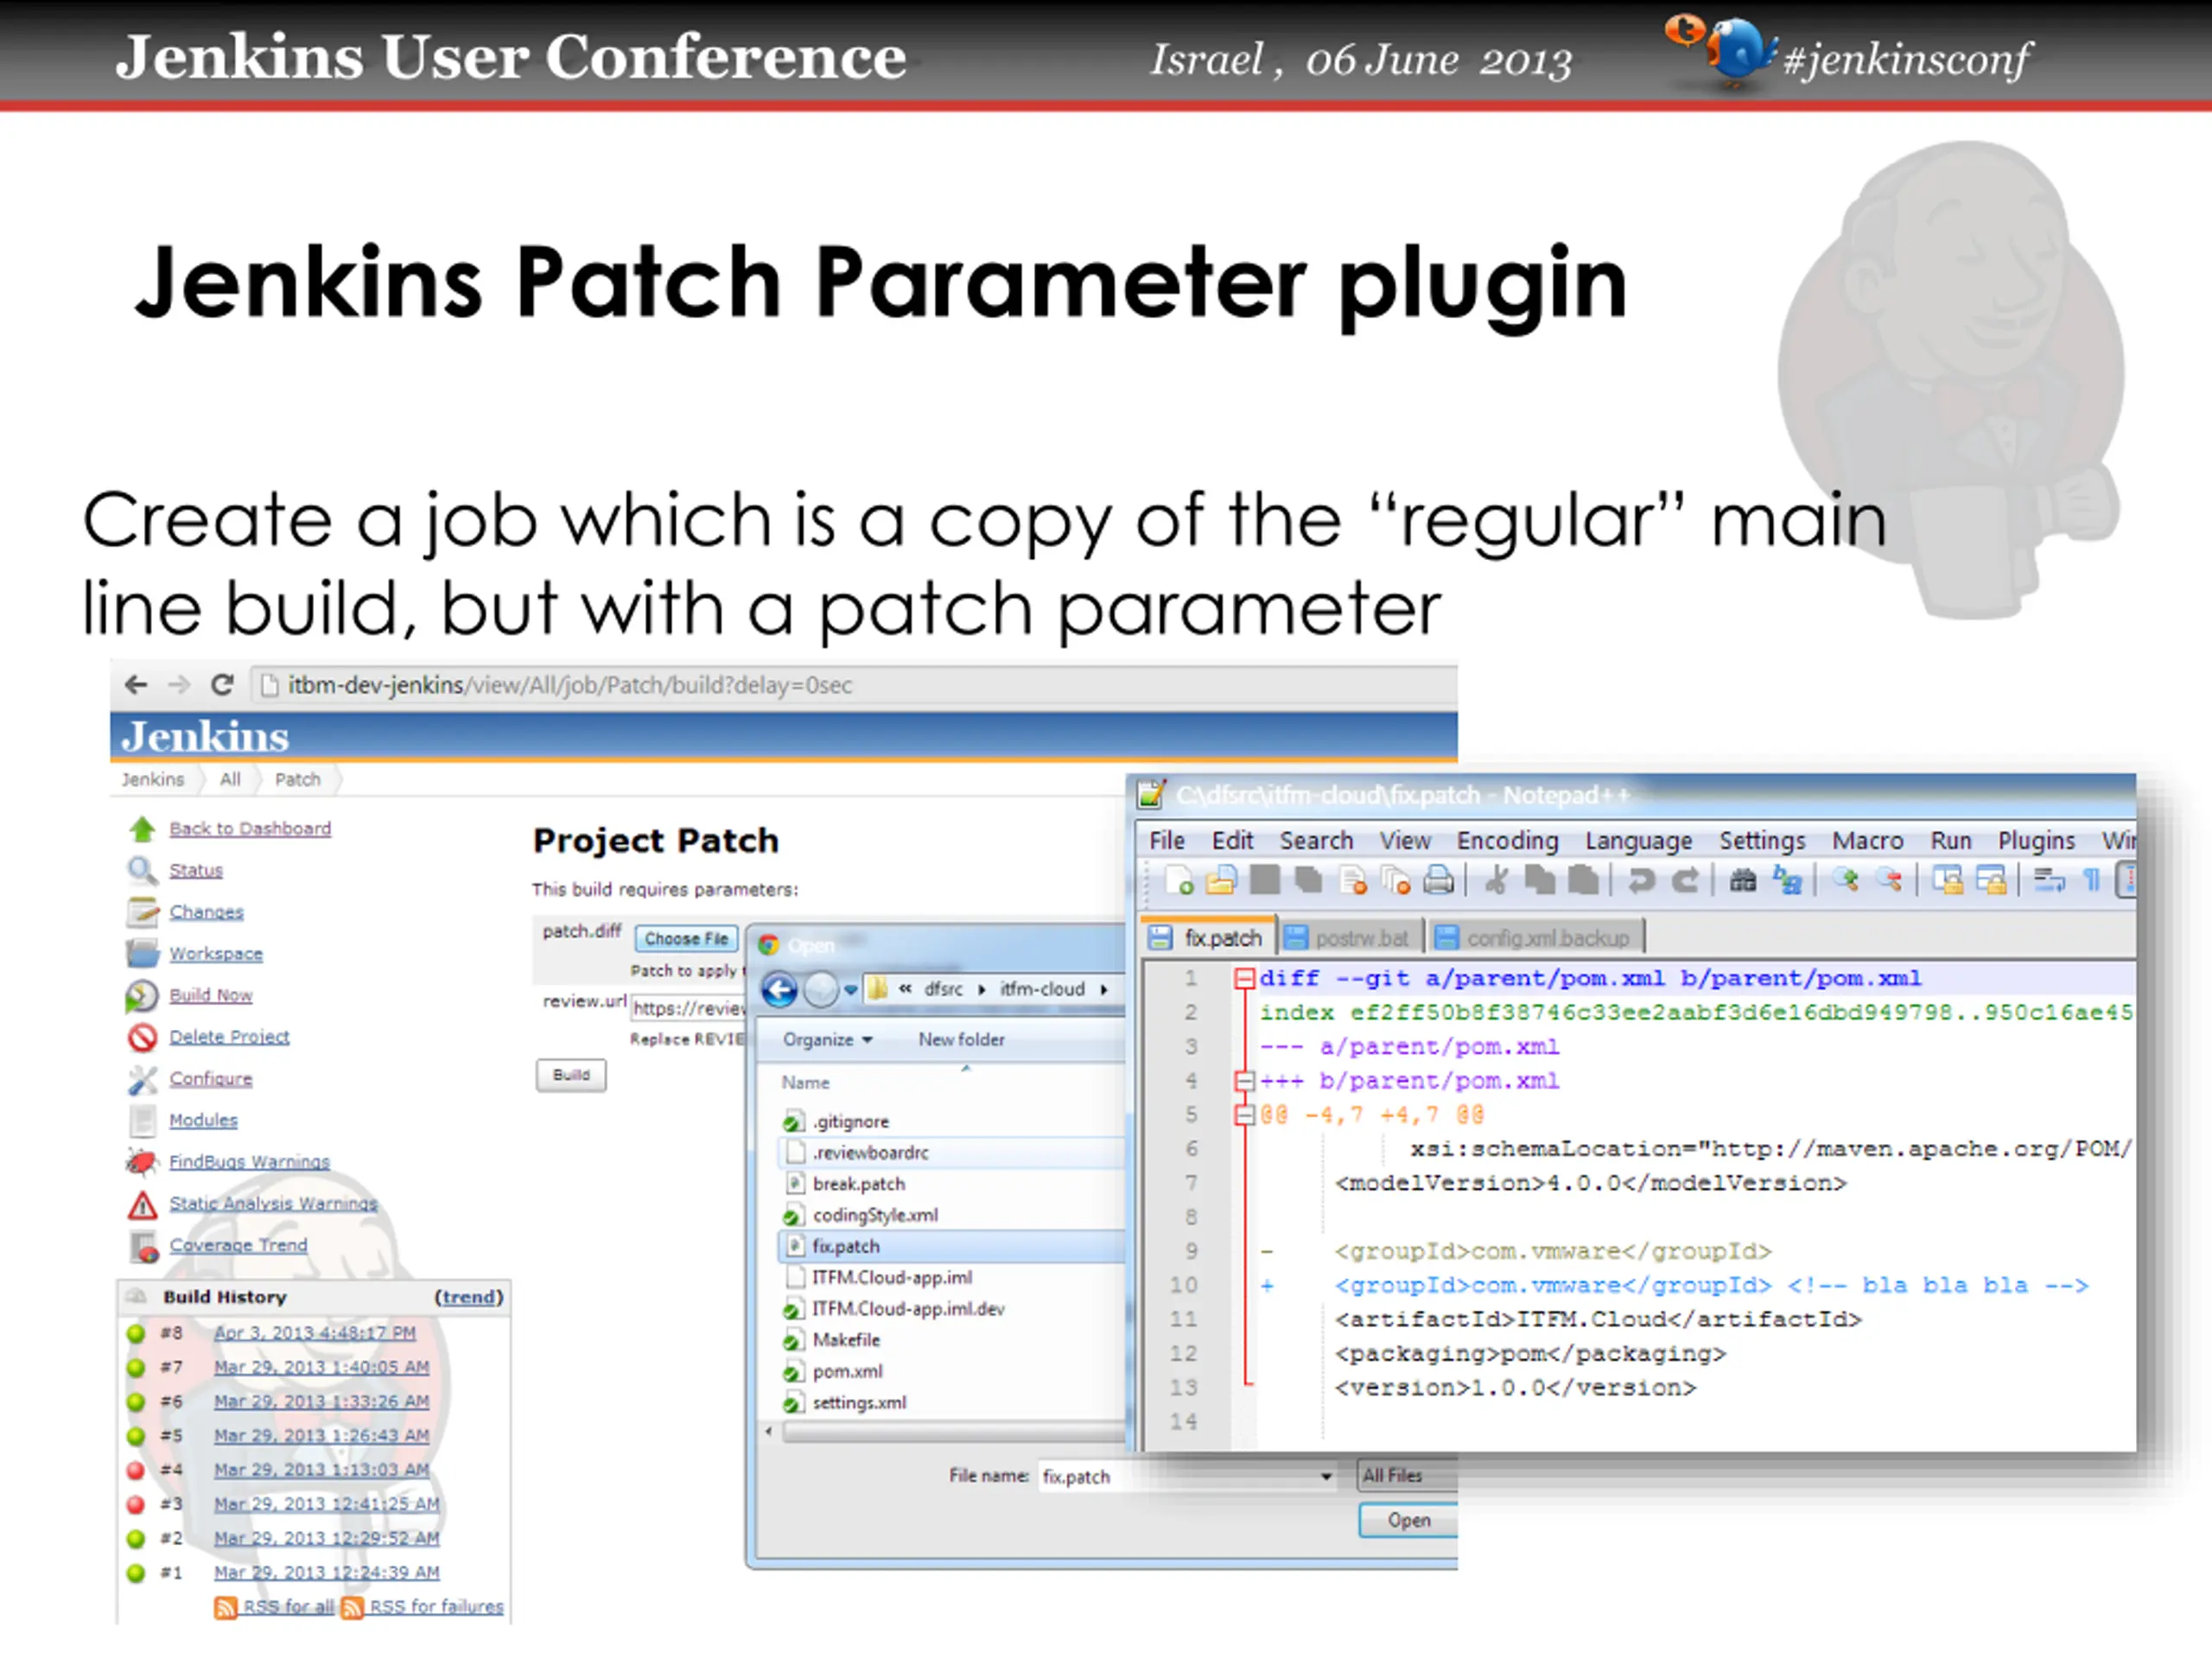Collapse the fold marker at line 5

coord(1244,1115)
